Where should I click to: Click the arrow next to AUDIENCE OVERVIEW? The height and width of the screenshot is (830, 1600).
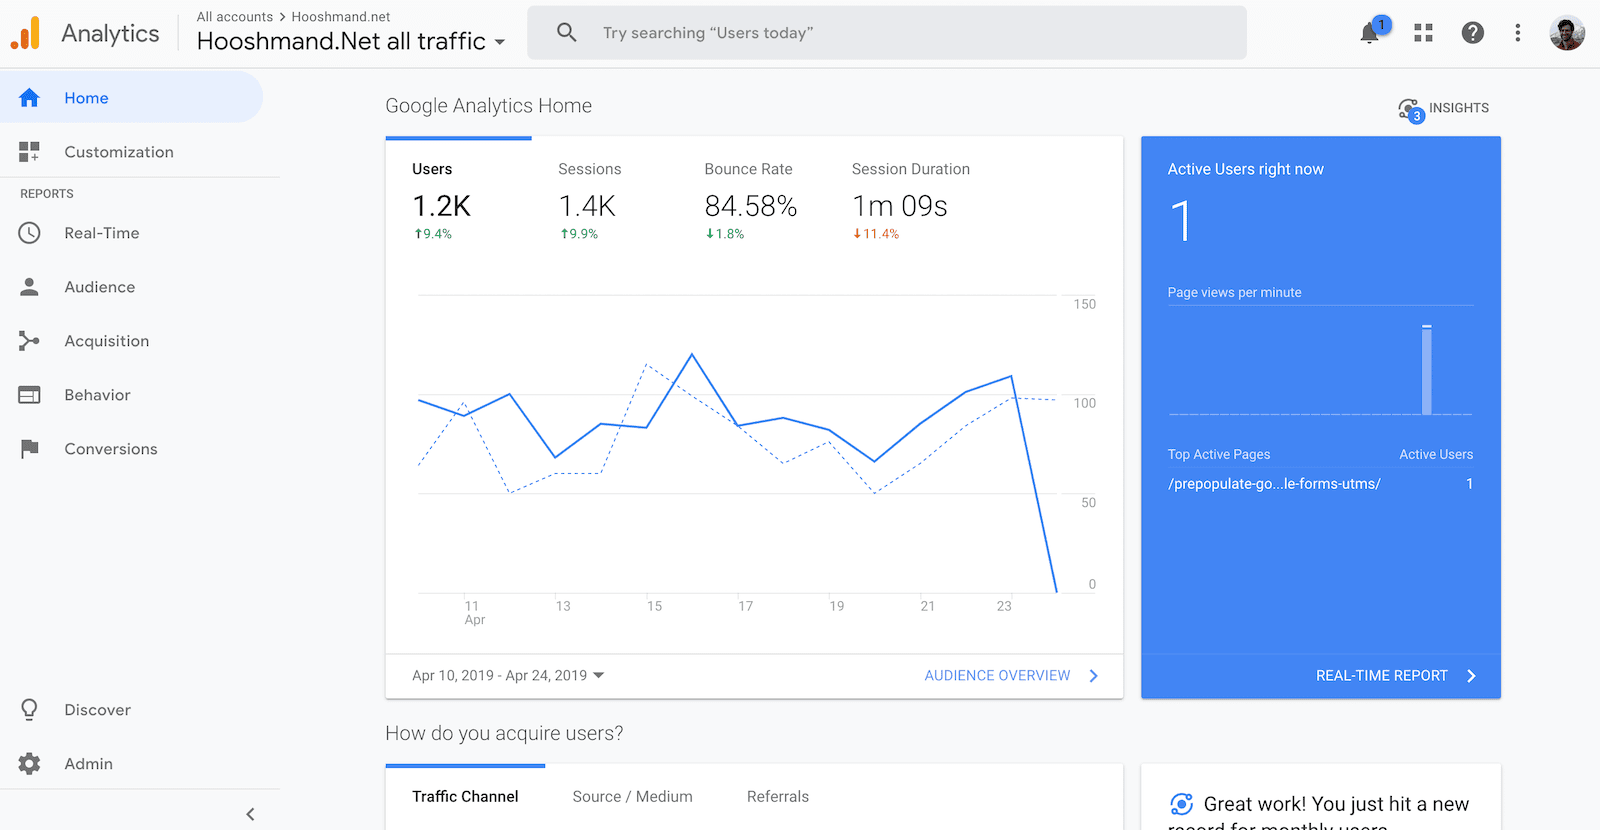(1093, 676)
